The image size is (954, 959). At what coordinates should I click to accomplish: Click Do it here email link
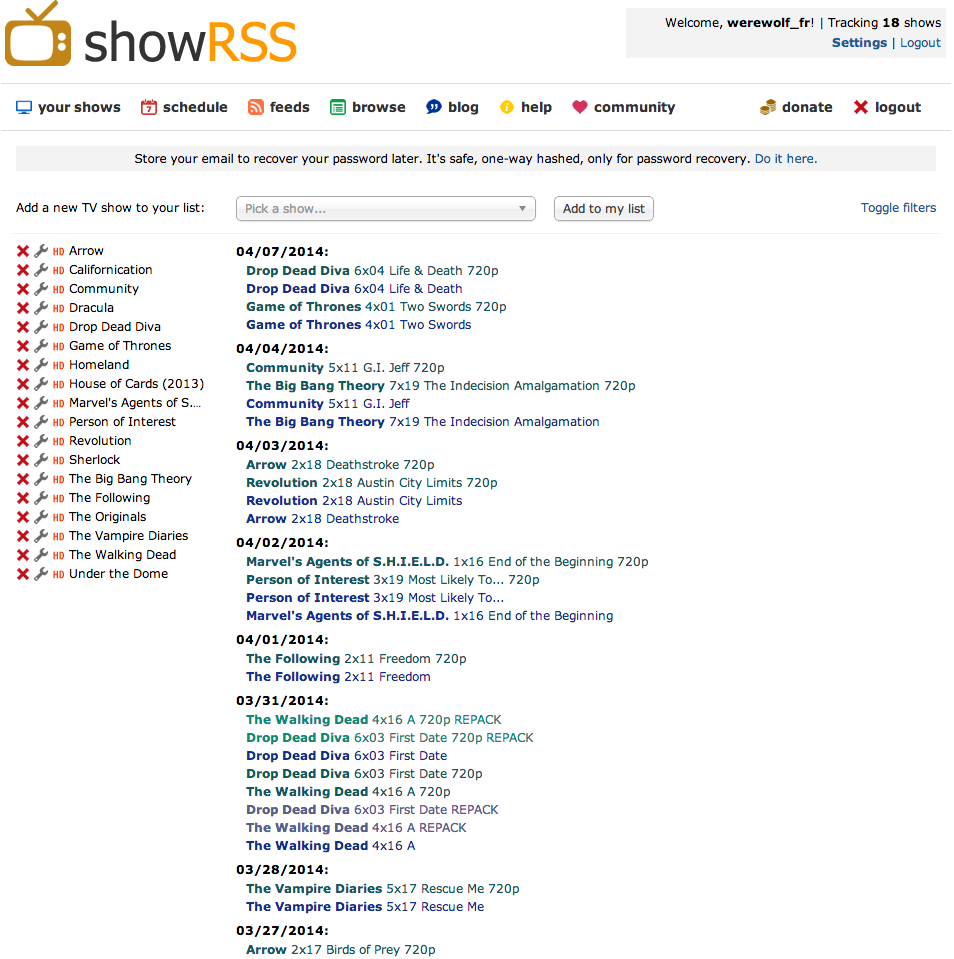pyautogui.click(x=786, y=159)
